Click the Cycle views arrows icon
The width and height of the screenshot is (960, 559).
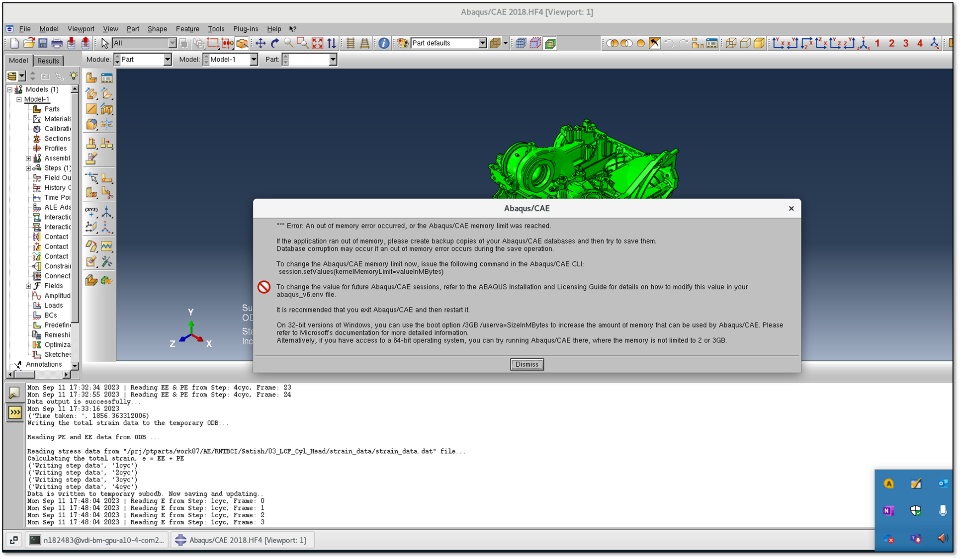click(331, 43)
